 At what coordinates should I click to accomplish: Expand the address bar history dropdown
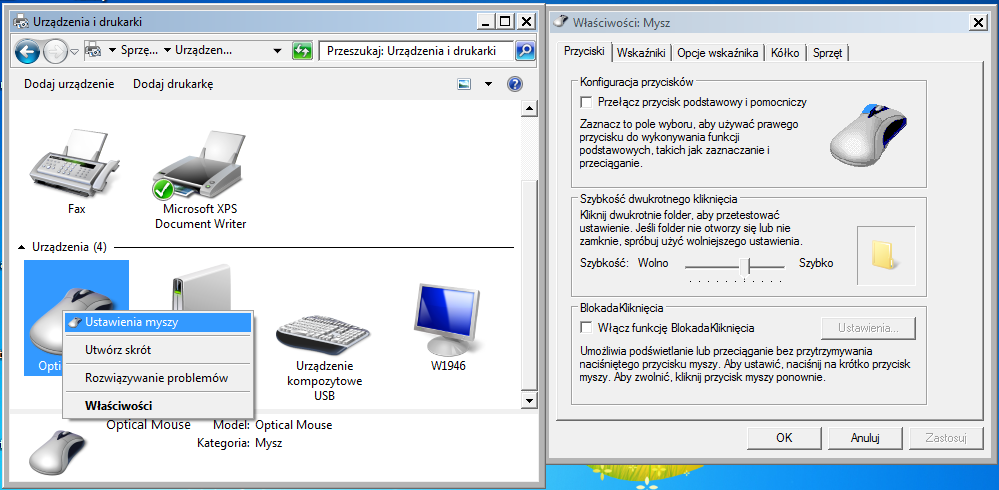click(277, 51)
